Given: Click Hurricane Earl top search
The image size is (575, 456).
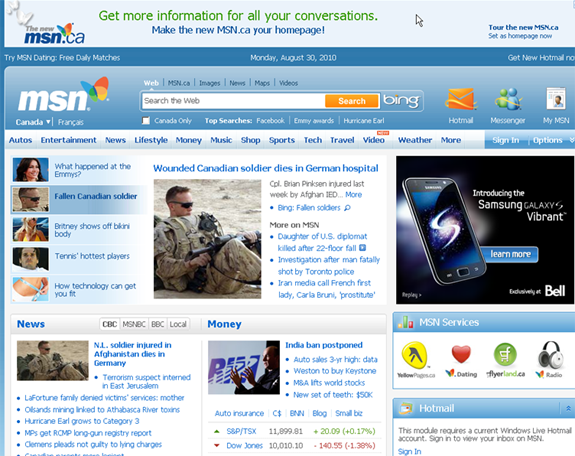Looking at the screenshot, I should pyautogui.click(x=364, y=121).
